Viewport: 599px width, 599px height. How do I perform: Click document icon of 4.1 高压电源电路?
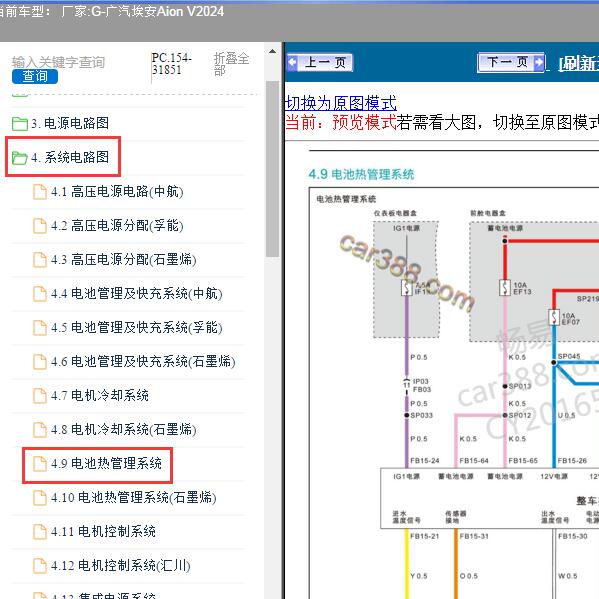tap(40, 192)
